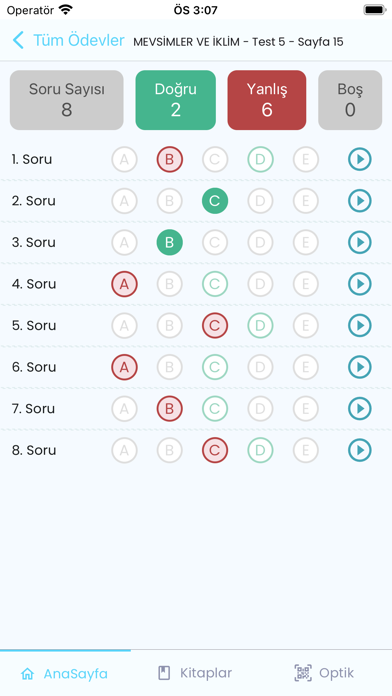
Task: Select wrong answer C in 8. Soru
Action: [215, 450]
